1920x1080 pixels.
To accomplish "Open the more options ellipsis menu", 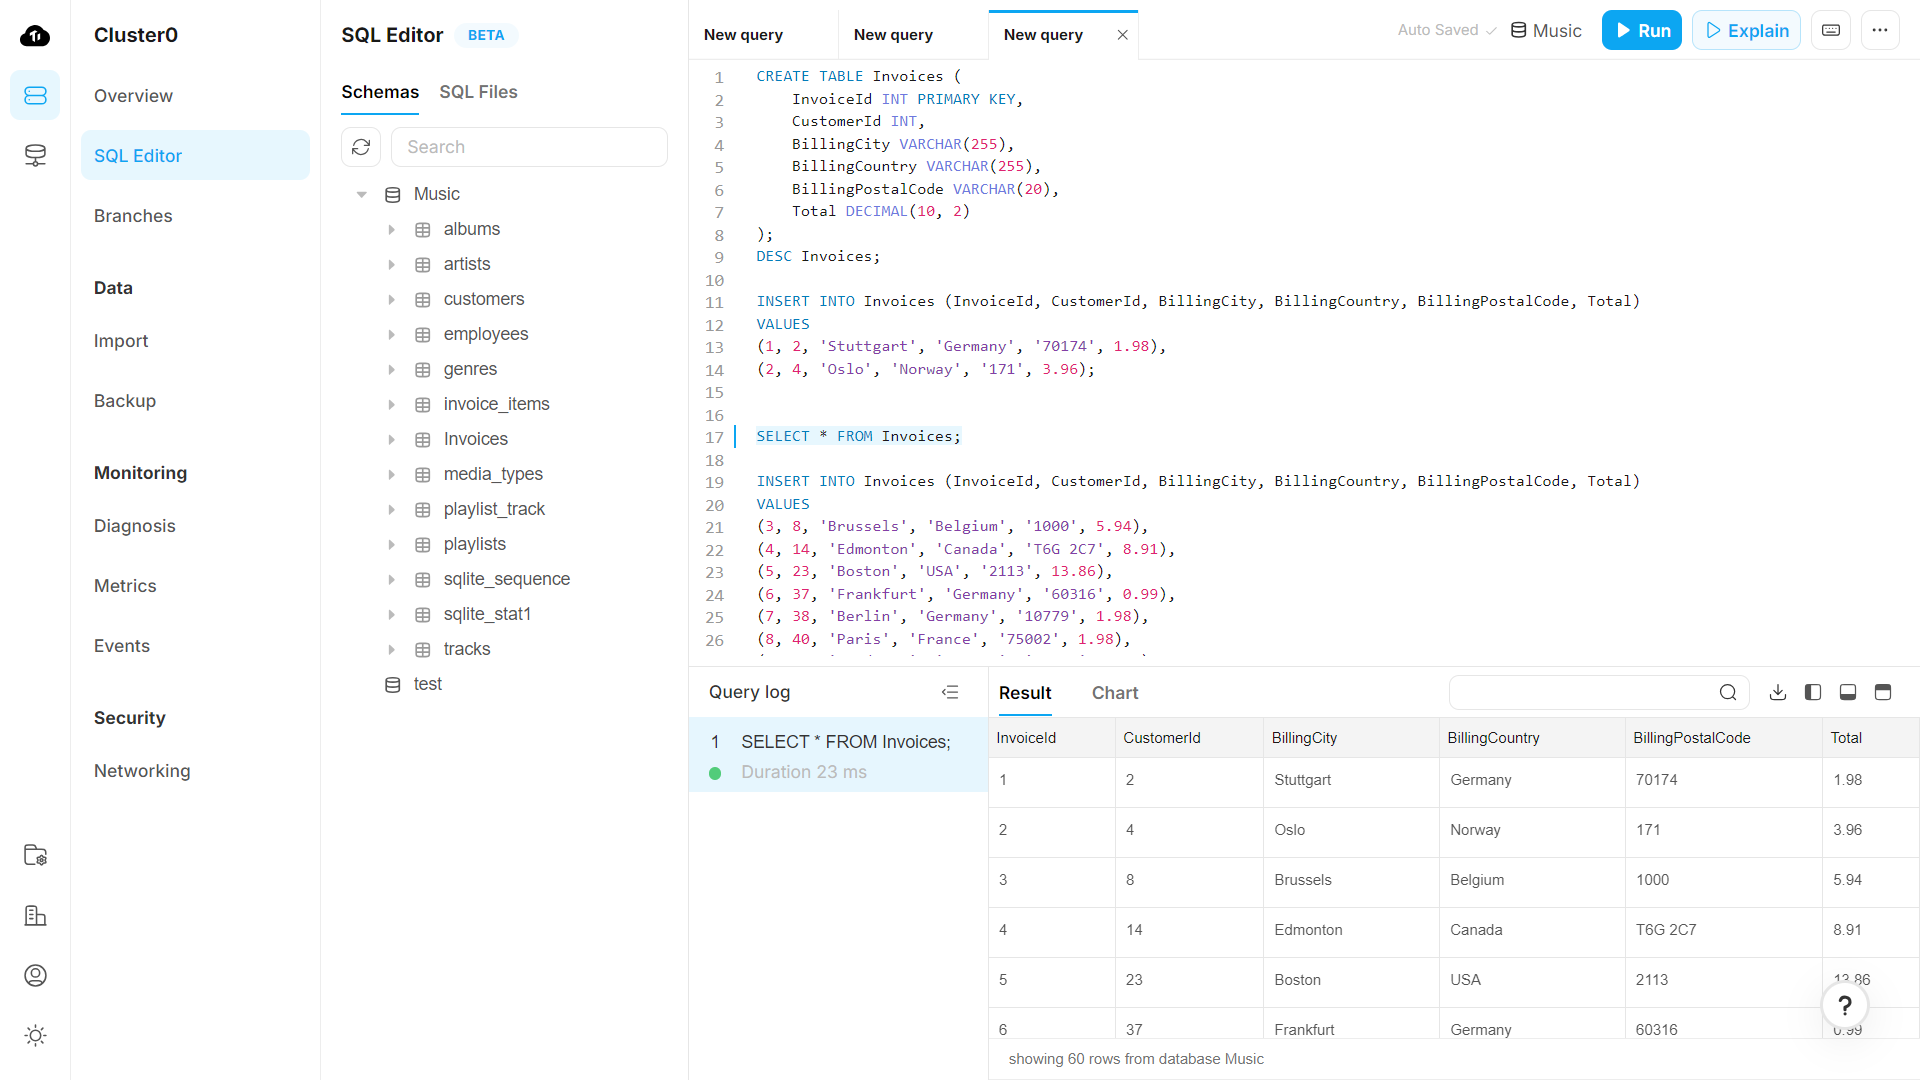I will (x=1880, y=31).
